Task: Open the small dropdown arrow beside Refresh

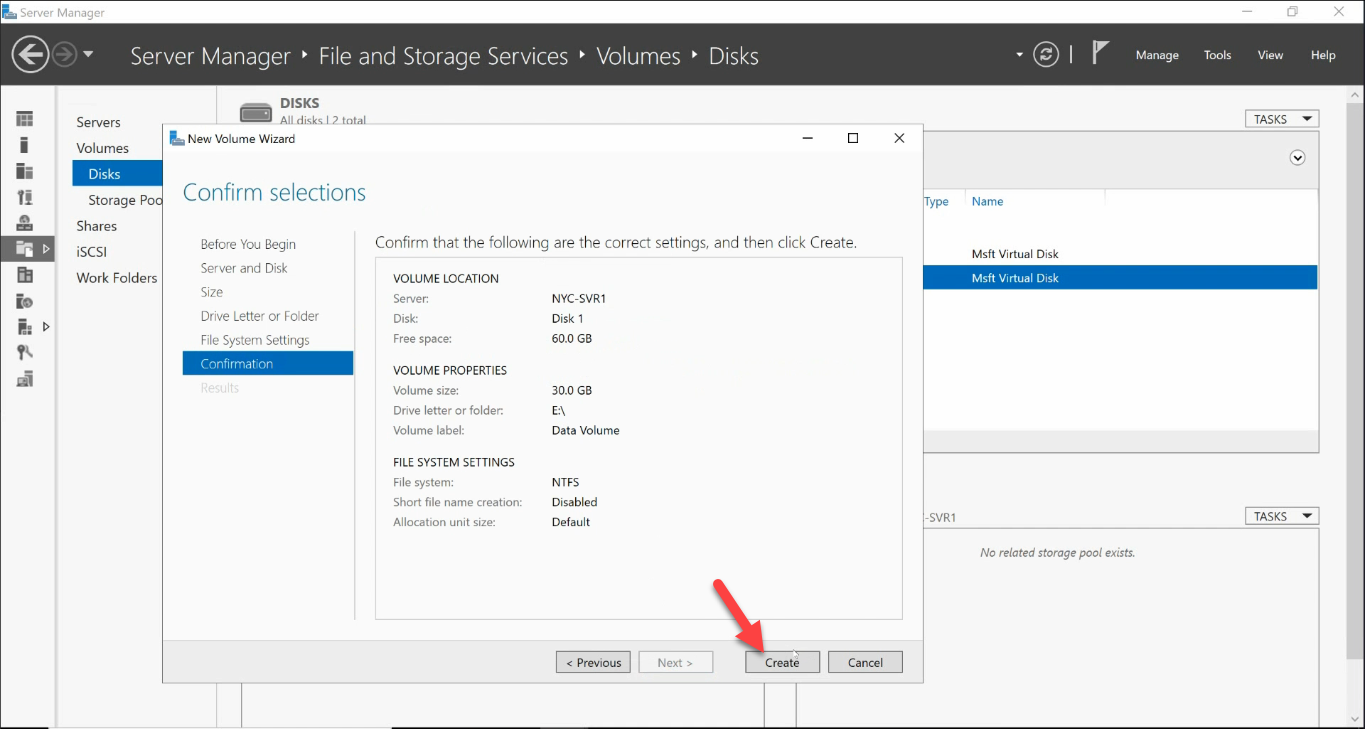Action: pyautogui.click(x=1020, y=54)
